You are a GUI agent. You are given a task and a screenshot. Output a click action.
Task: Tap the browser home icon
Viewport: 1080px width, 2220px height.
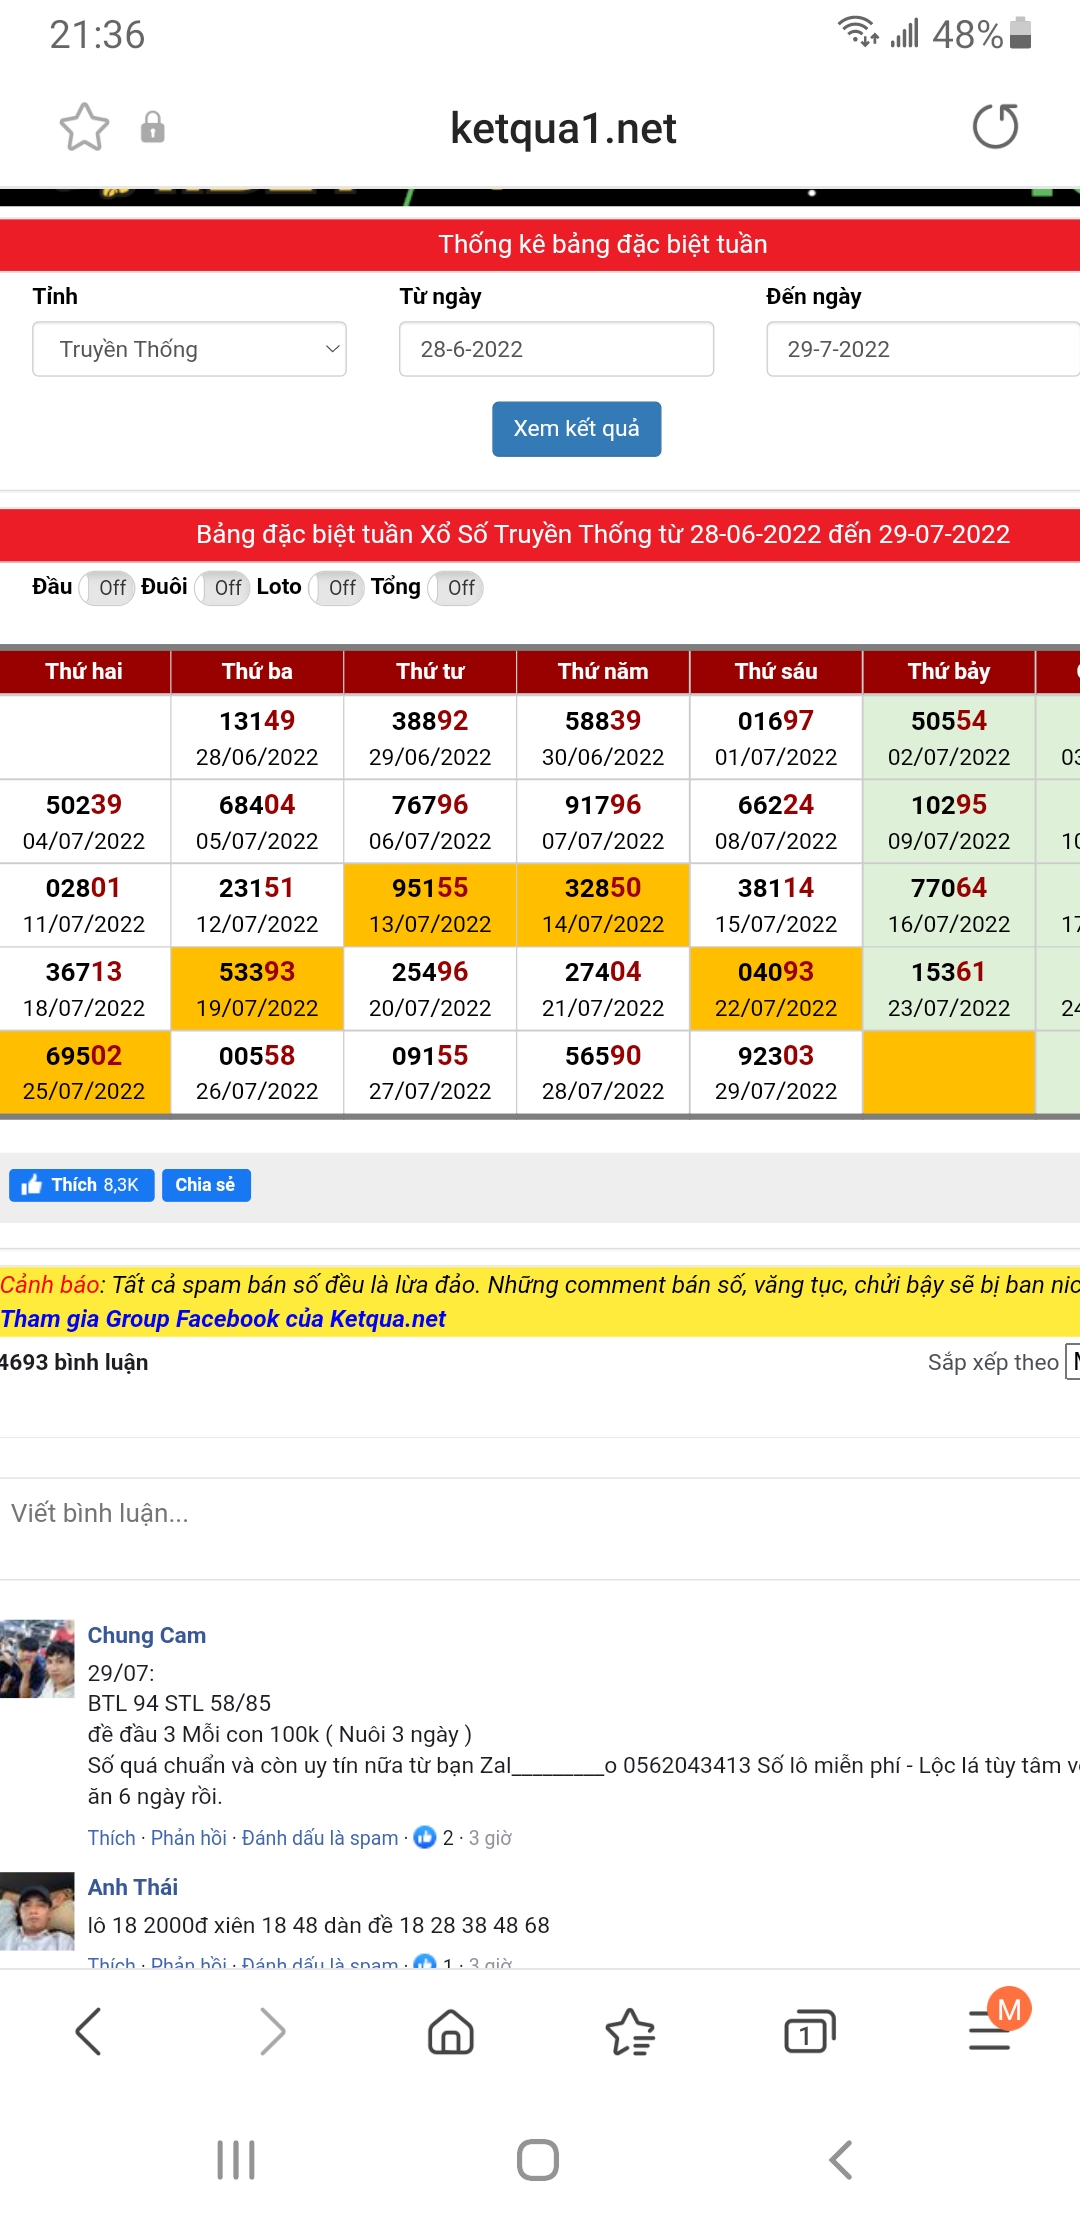tap(450, 2032)
